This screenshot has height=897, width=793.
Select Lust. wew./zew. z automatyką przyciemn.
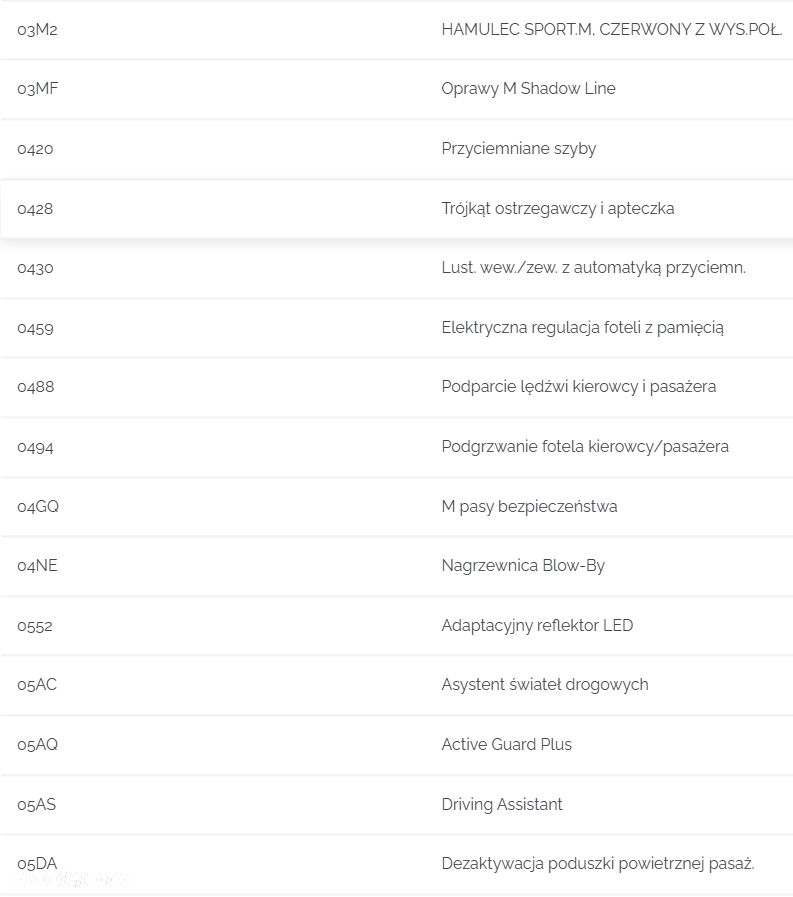[x=593, y=268]
